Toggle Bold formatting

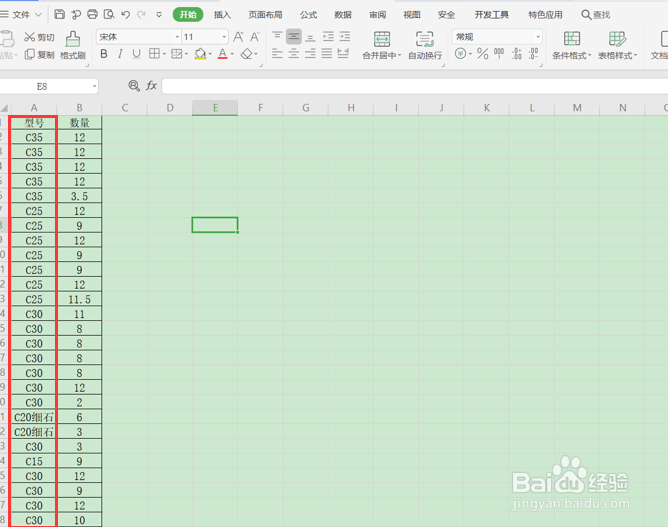tap(104, 54)
